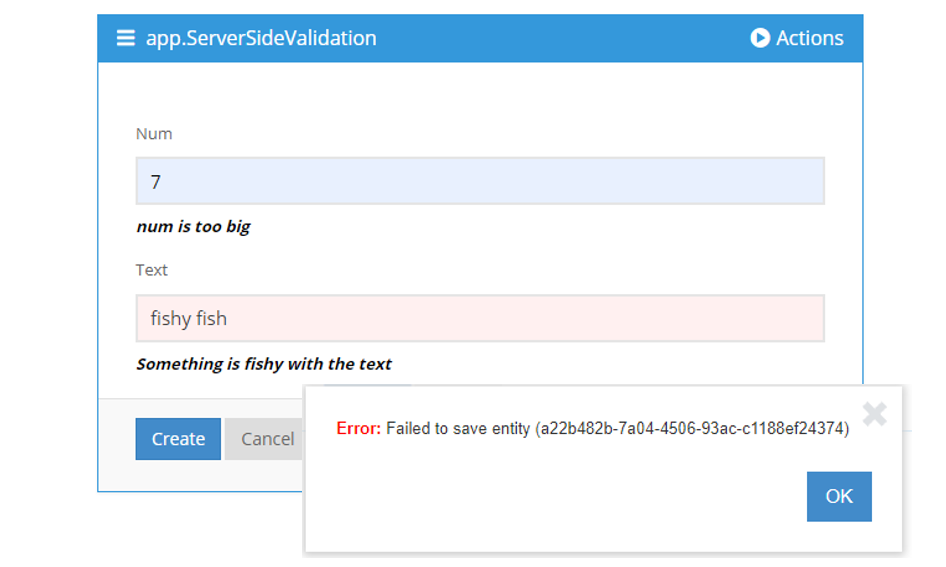The width and height of the screenshot is (946, 567).
Task: Click the Text field label
Action: 151,270
